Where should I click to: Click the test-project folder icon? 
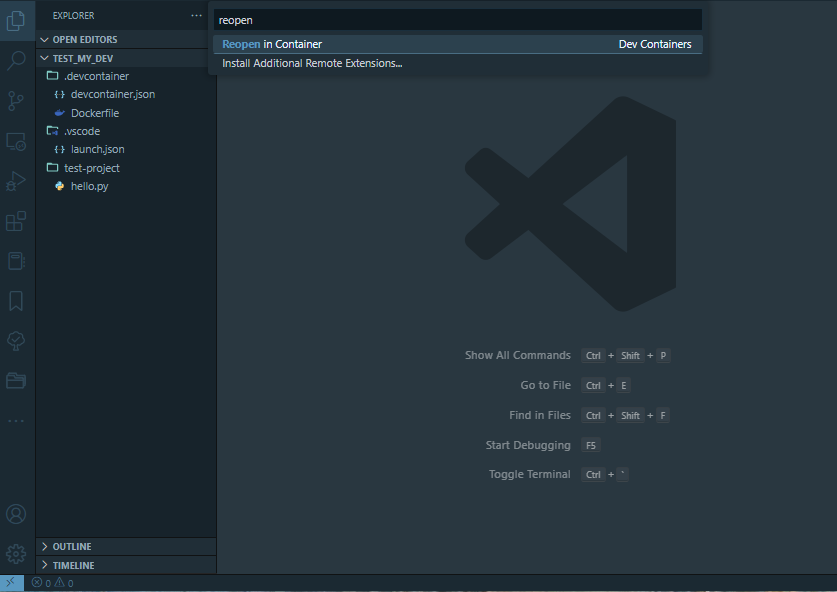tap(52, 168)
